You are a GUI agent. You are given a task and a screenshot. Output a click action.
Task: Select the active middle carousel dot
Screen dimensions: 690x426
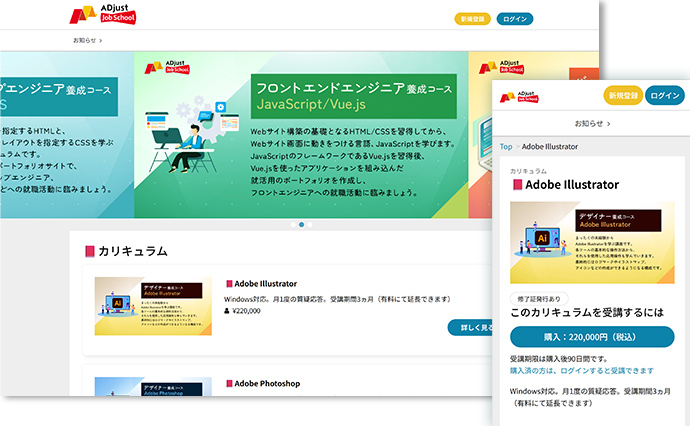coord(301,224)
